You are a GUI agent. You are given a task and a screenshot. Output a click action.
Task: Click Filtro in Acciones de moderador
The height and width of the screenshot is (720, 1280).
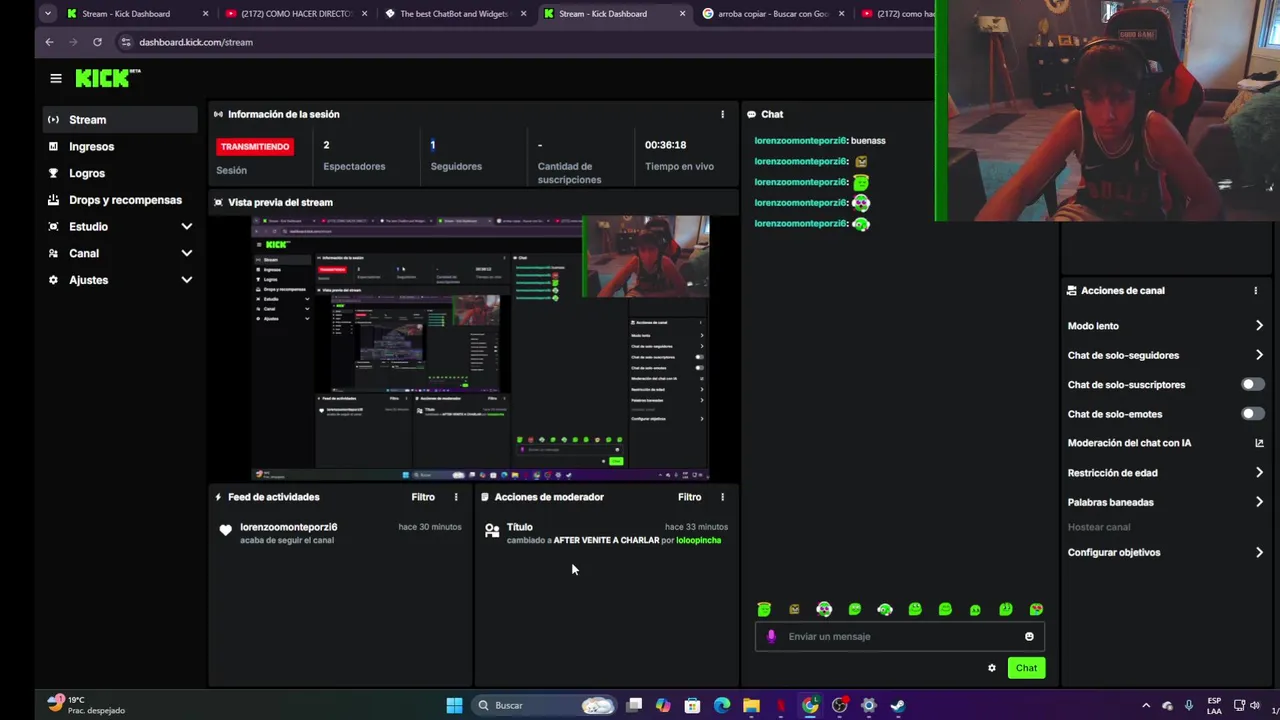coord(689,497)
